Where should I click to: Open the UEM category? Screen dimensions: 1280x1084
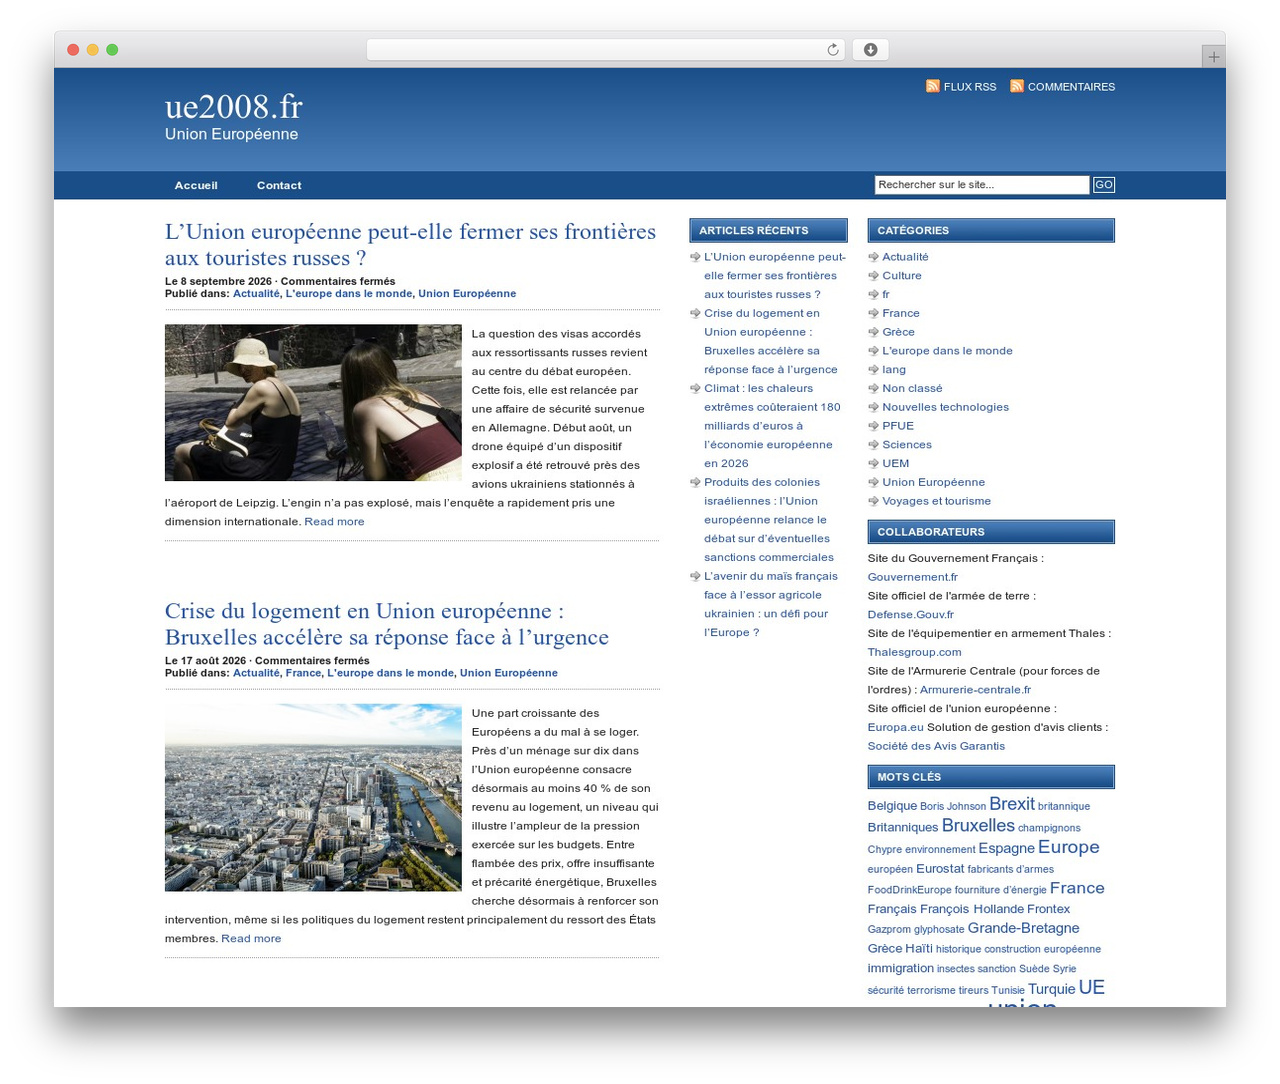click(x=896, y=464)
